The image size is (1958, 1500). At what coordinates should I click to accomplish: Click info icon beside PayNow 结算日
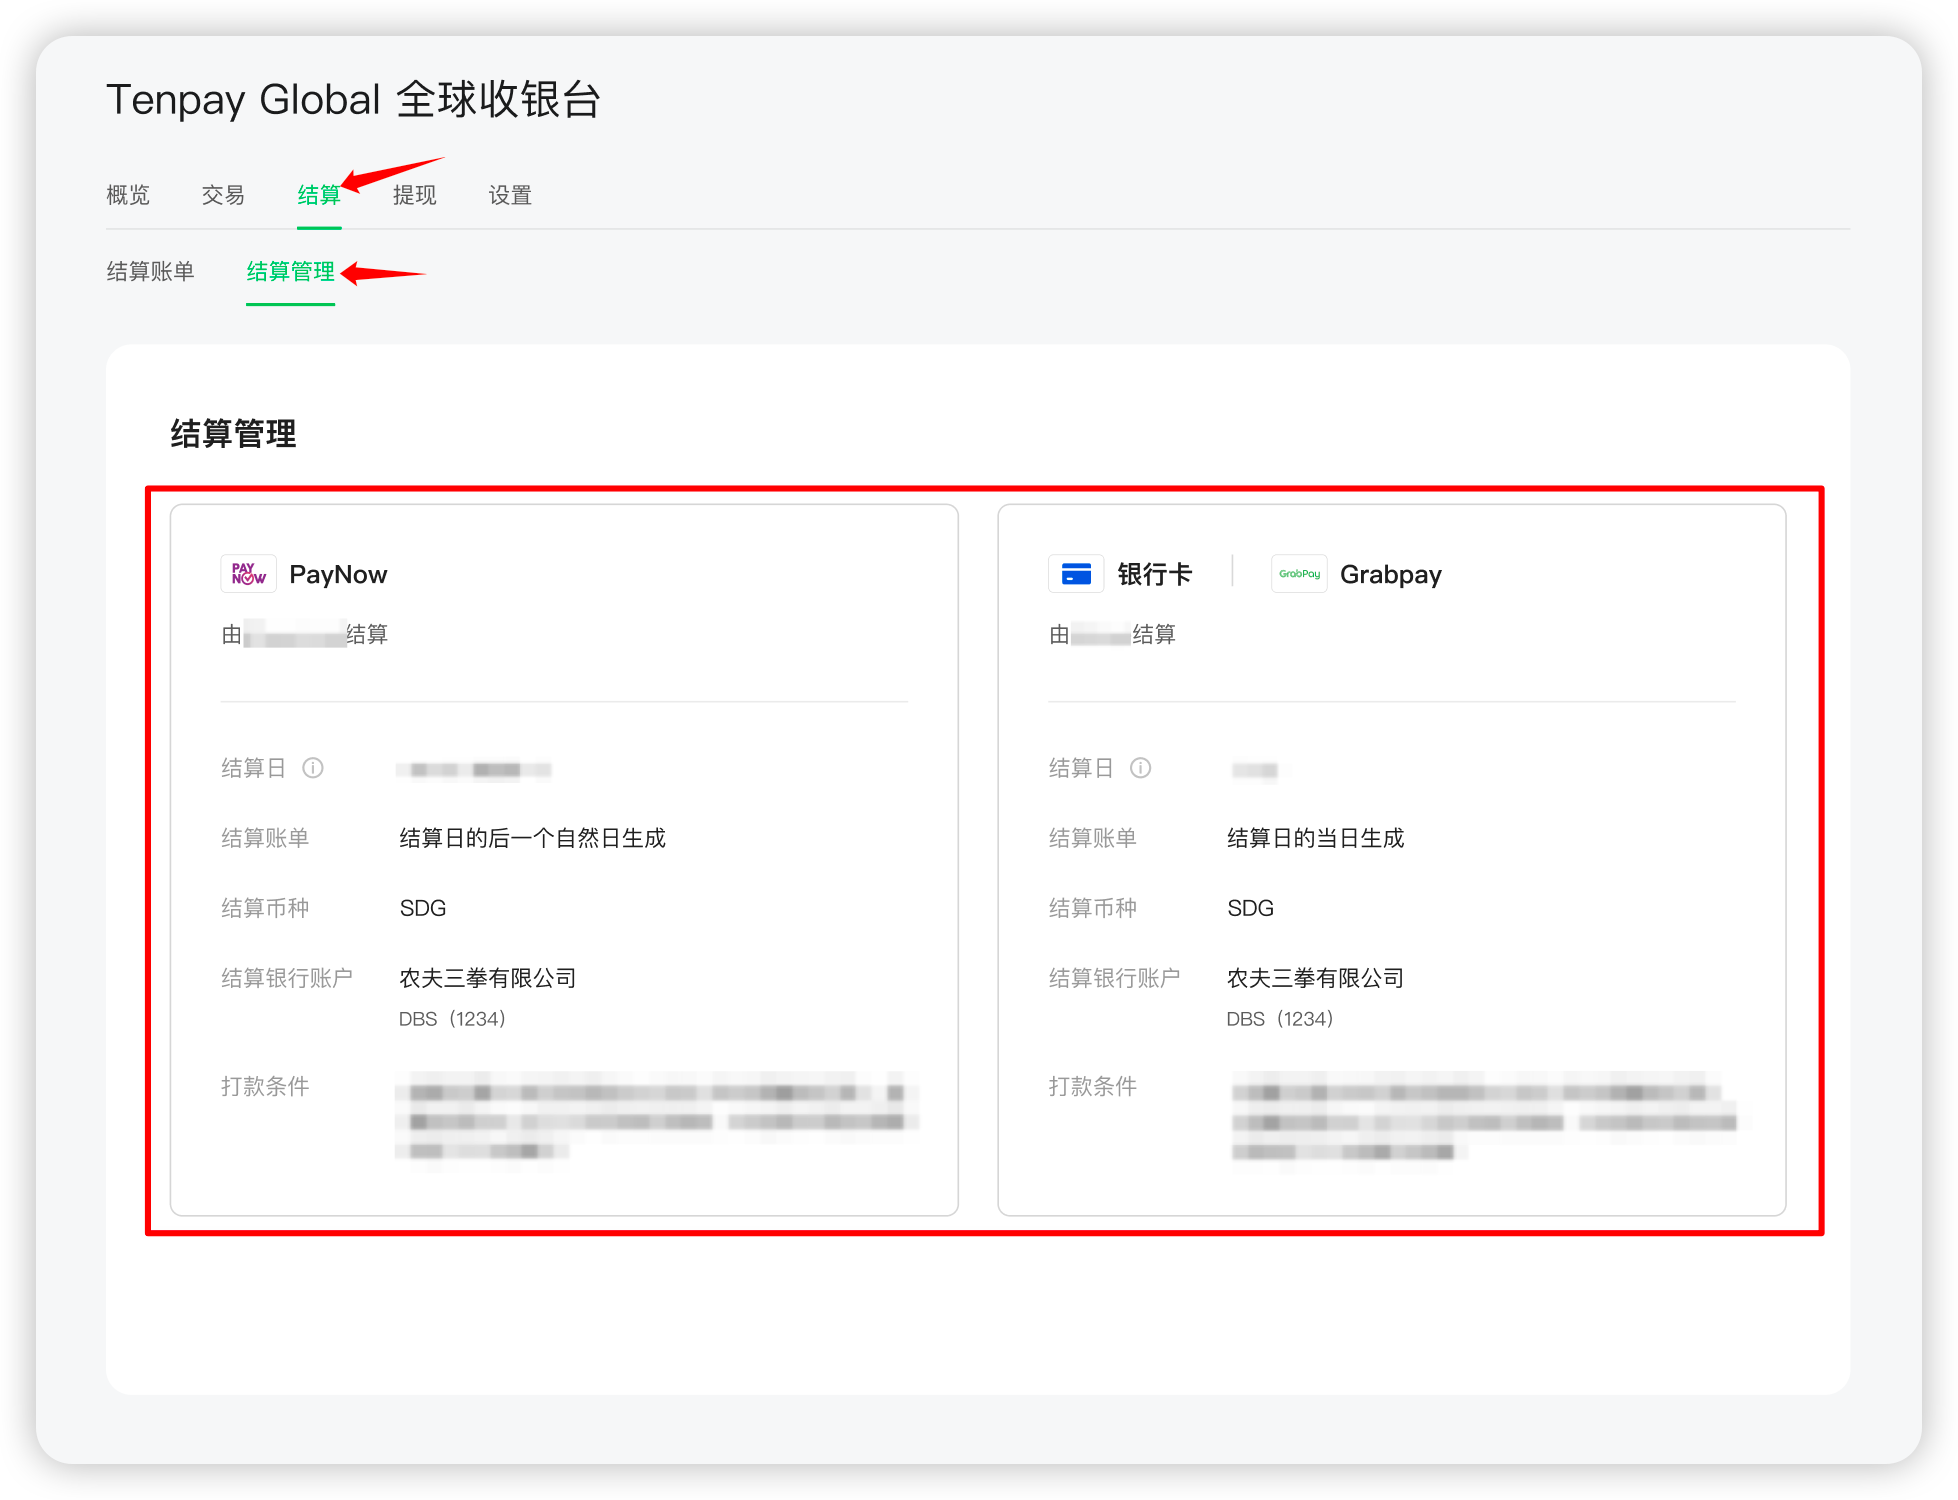[313, 768]
